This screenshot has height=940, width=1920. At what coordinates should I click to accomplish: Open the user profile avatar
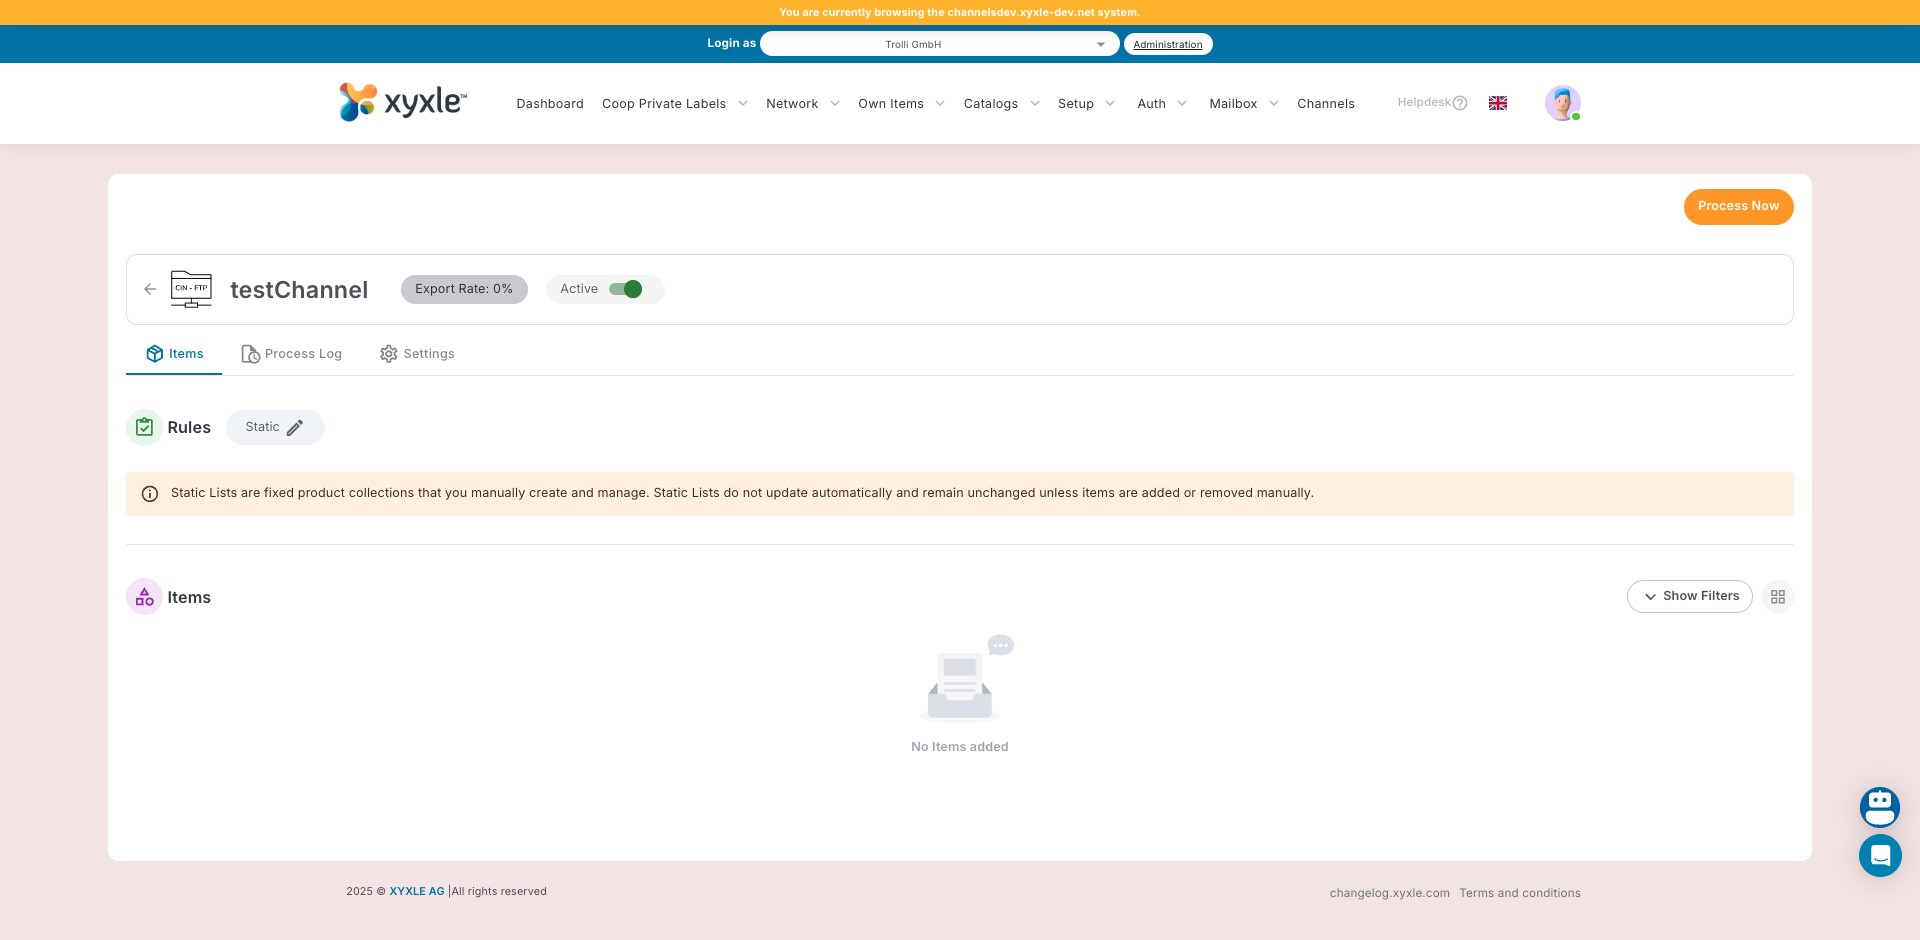[1561, 103]
